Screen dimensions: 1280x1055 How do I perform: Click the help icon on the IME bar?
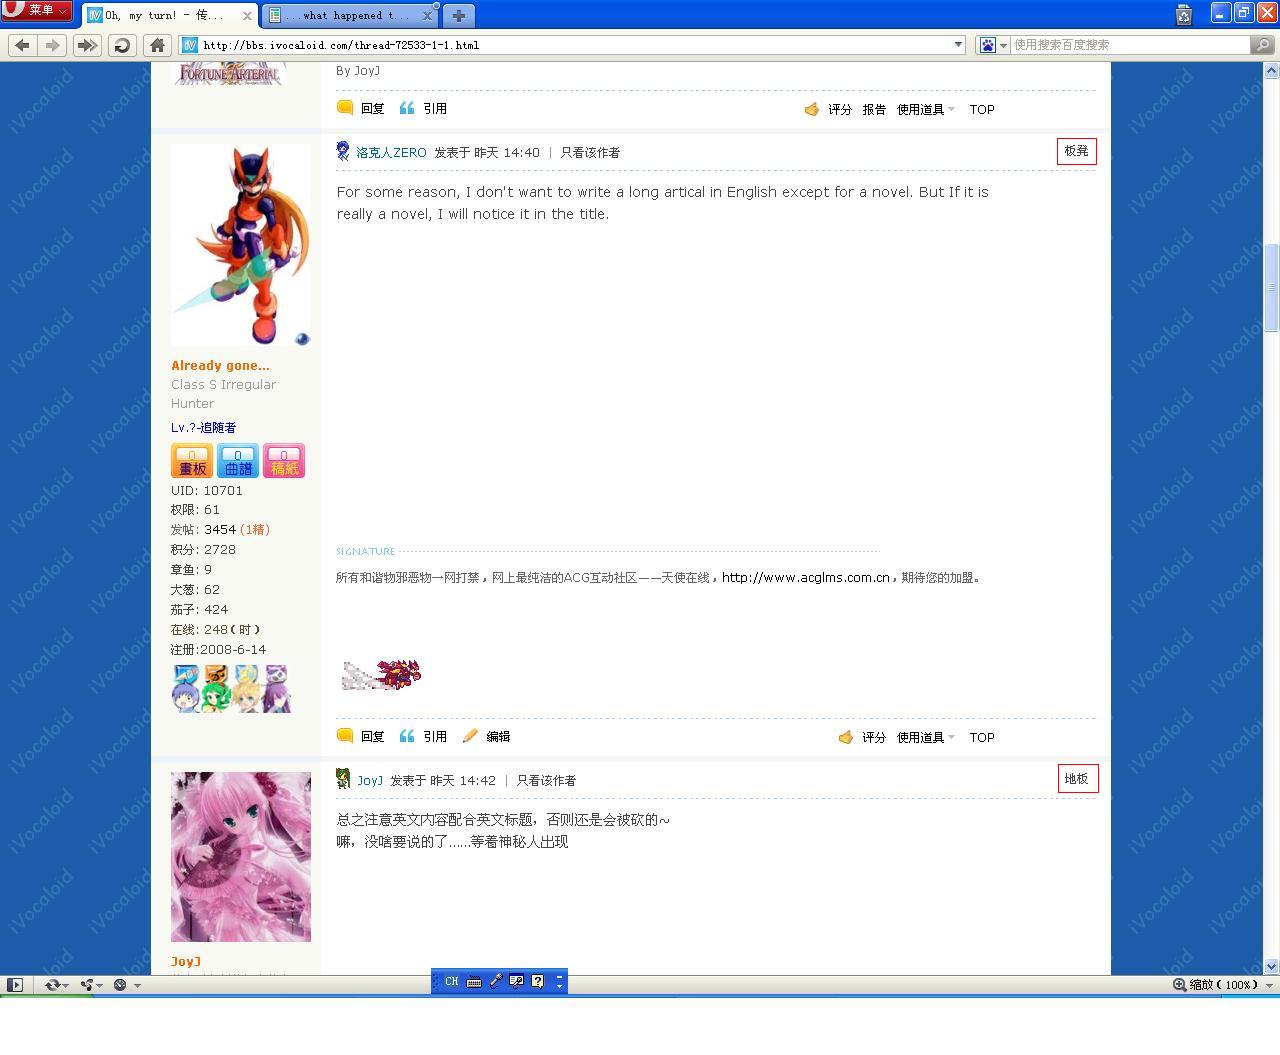click(537, 982)
